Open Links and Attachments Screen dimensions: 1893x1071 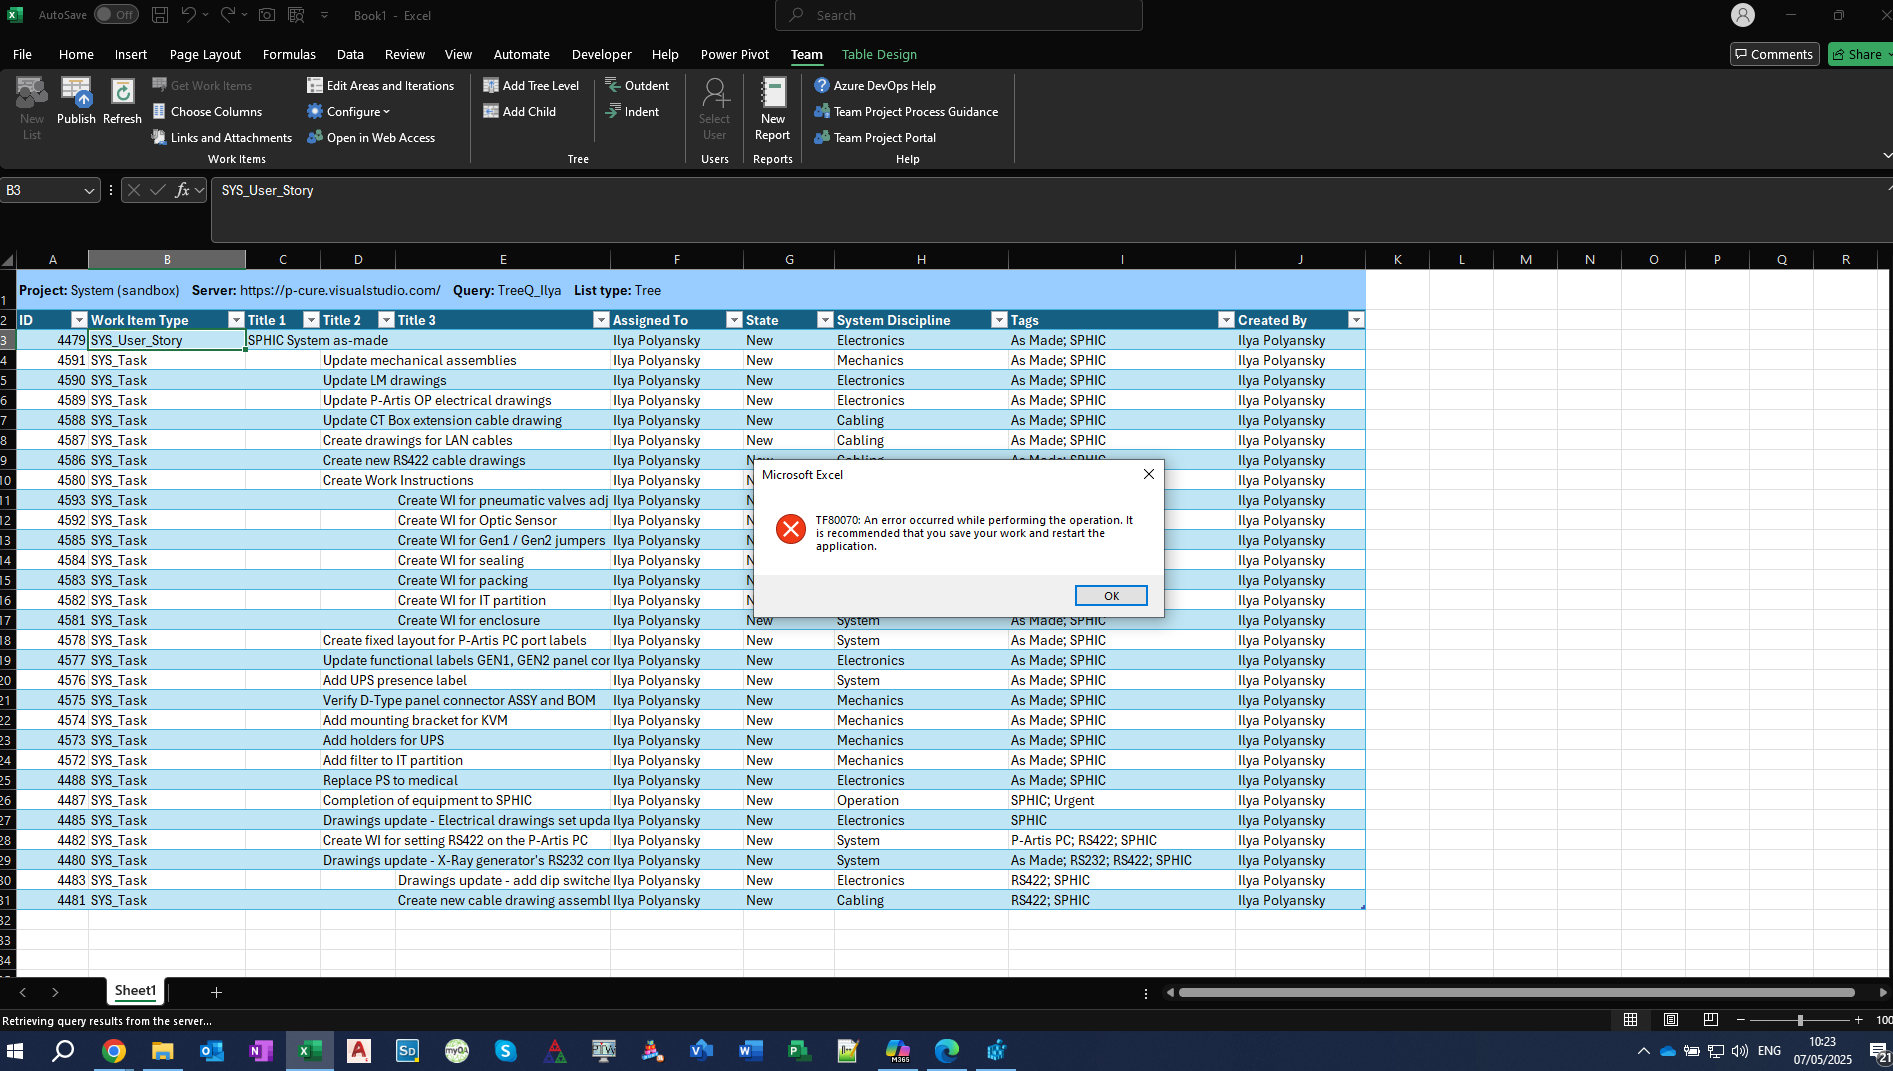tap(222, 138)
